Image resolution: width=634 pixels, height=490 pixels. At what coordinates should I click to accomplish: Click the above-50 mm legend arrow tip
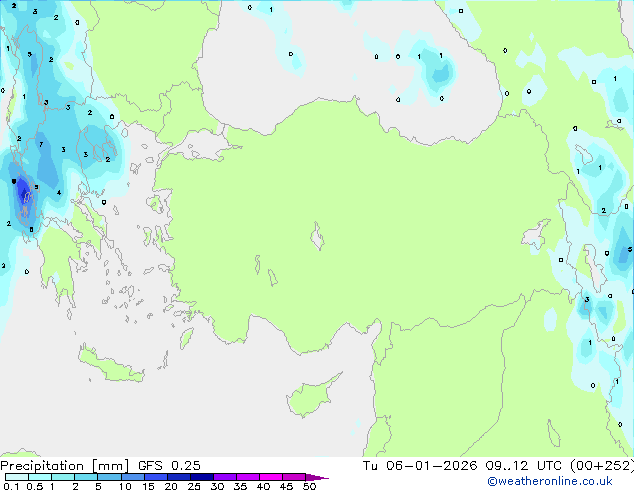[x=317, y=477]
